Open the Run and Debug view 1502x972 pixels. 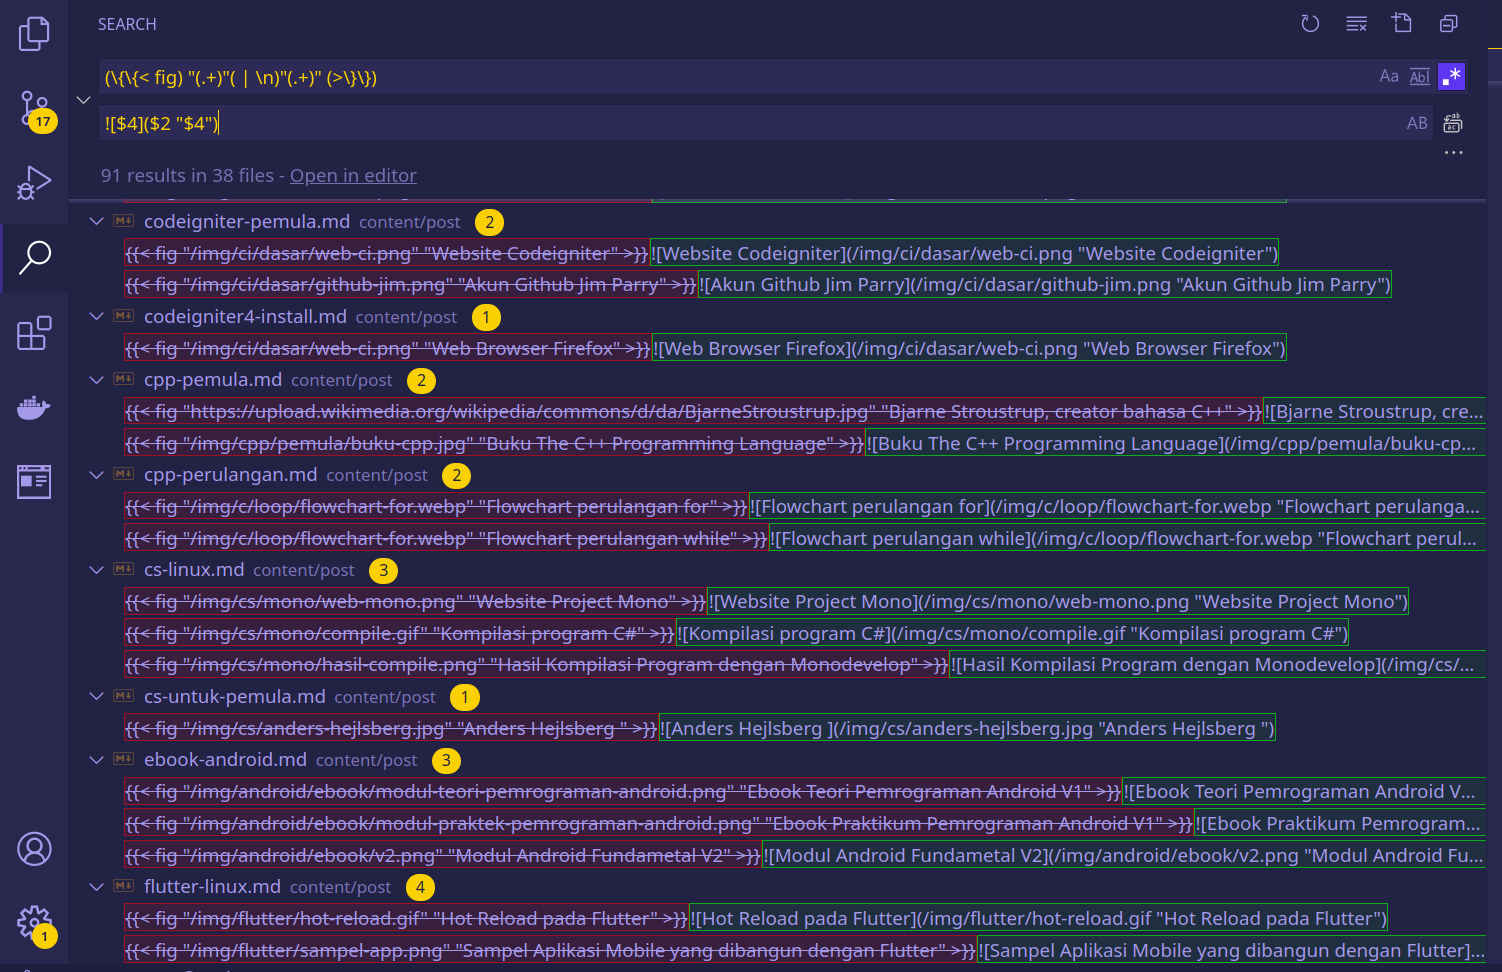click(34, 182)
